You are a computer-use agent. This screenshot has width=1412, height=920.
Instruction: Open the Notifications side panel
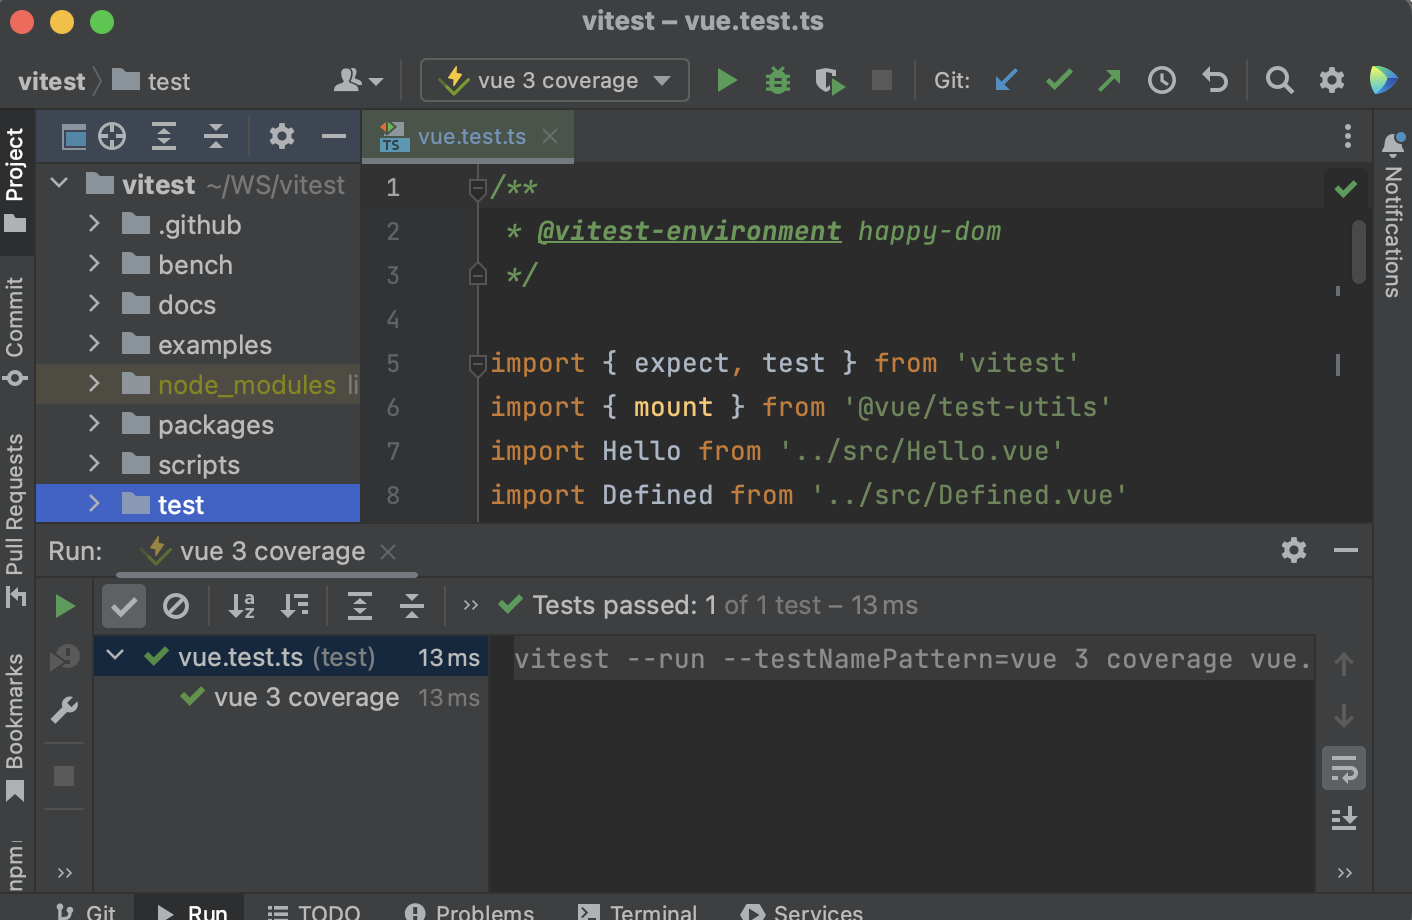pyautogui.click(x=1393, y=214)
